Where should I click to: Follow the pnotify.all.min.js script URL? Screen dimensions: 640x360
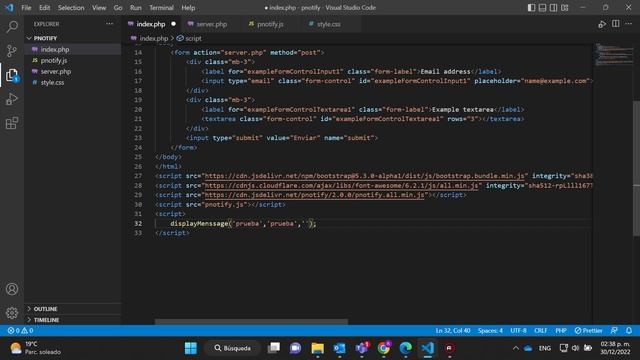[314, 195]
